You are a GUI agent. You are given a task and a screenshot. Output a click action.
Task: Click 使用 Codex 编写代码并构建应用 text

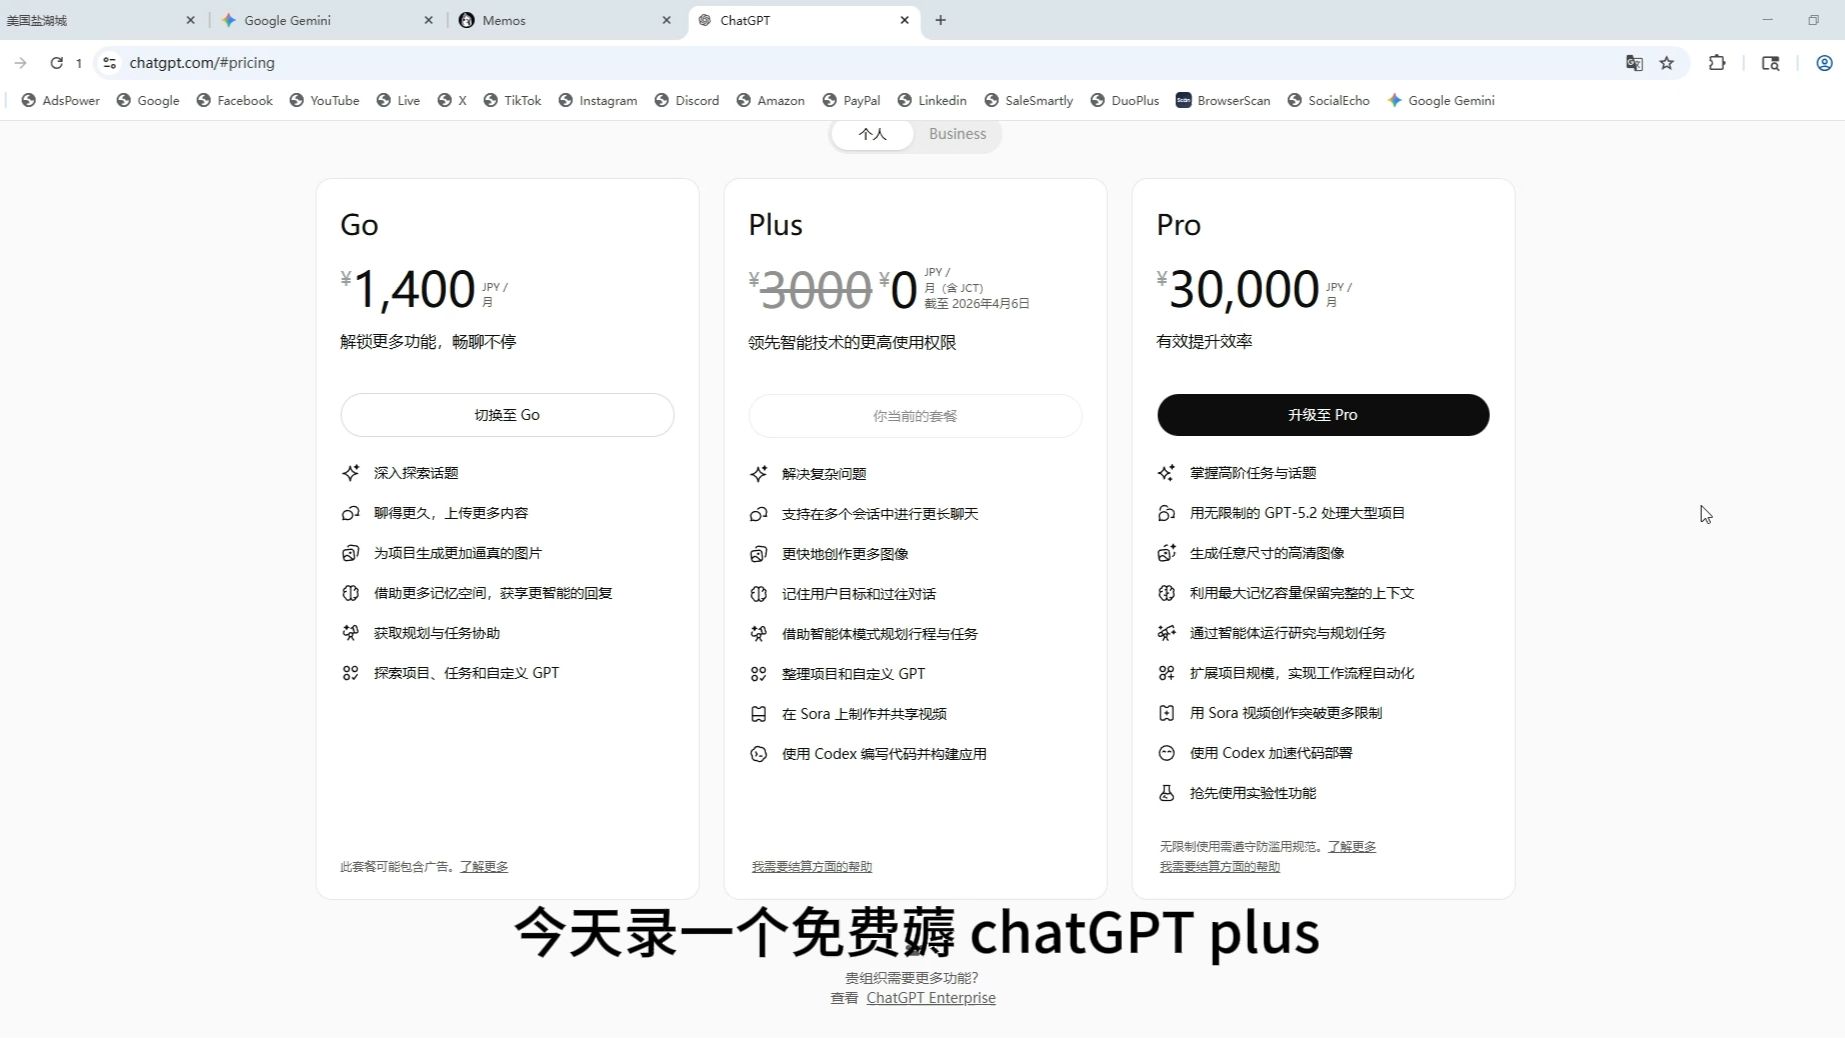[x=884, y=754]
